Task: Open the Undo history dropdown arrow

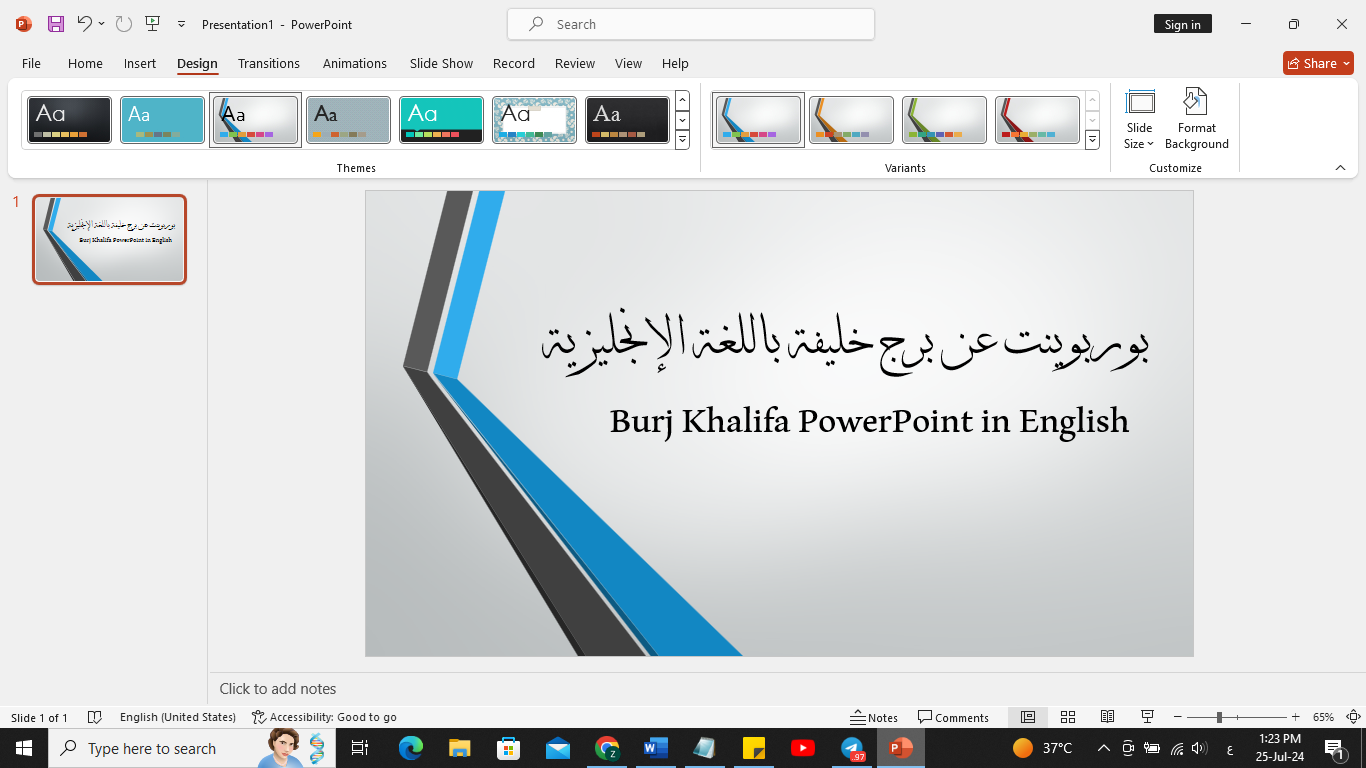Action: coord(101,24)
